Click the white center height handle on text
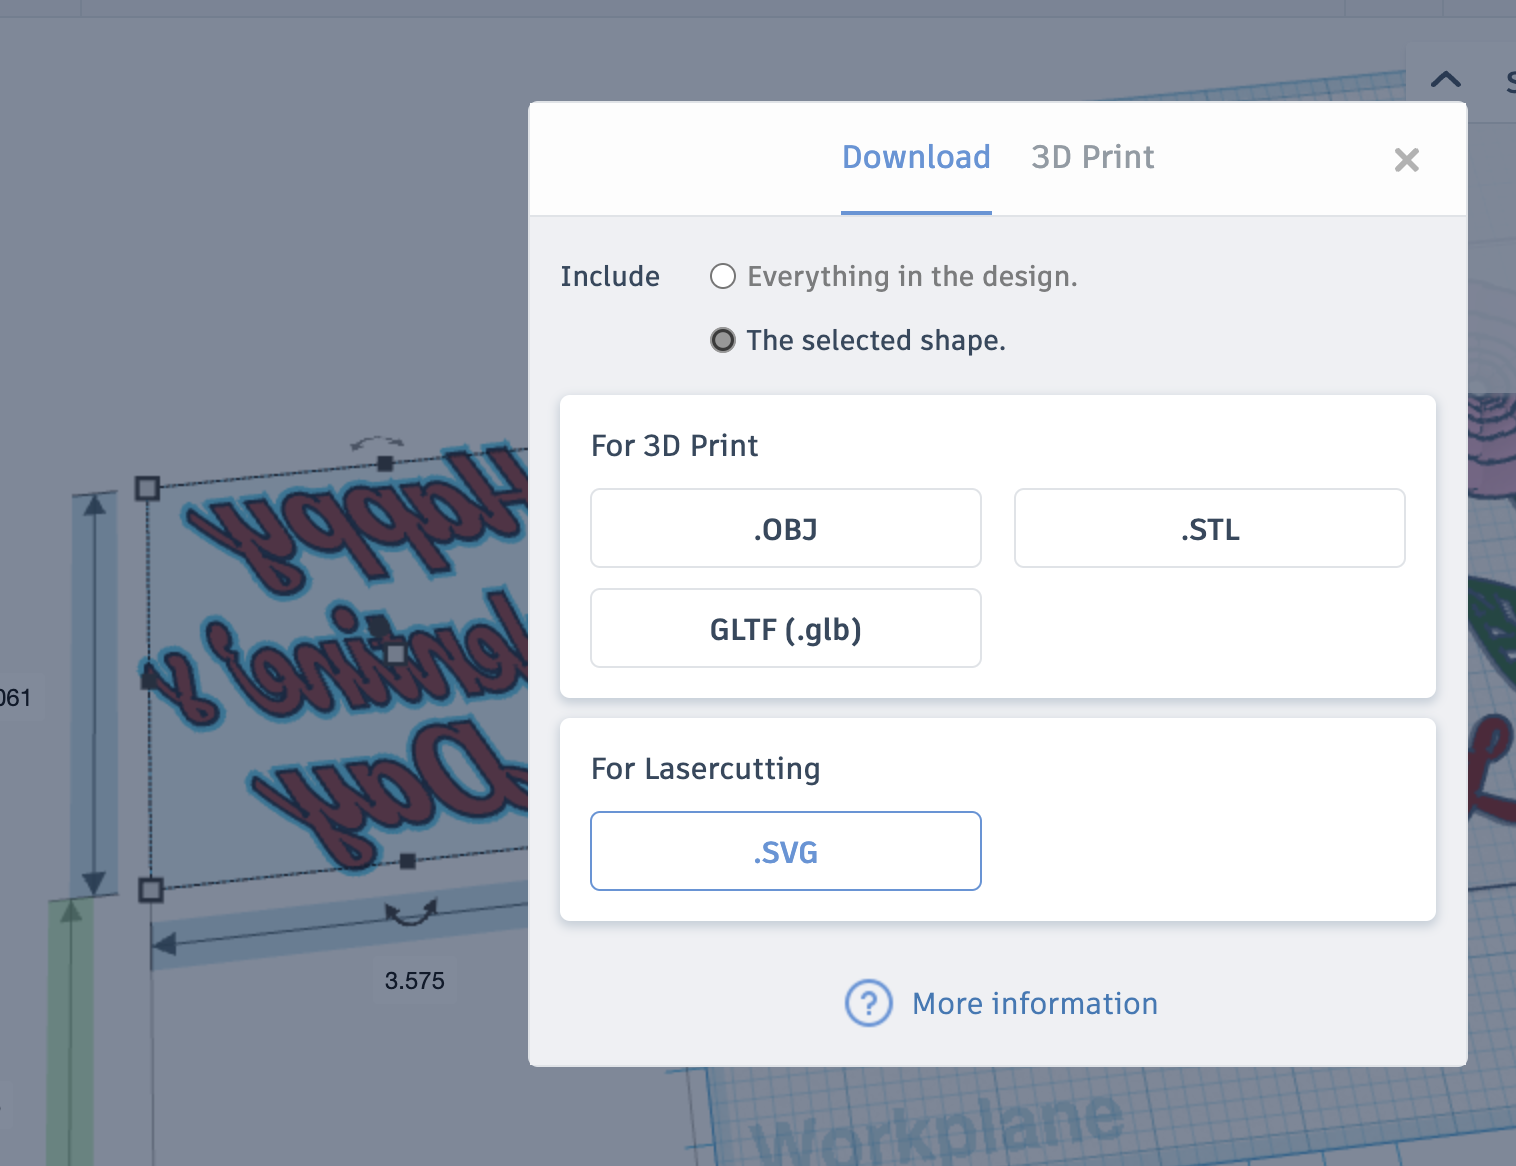The height and width of the screenshot is (1166, 1516). point(396,654)
